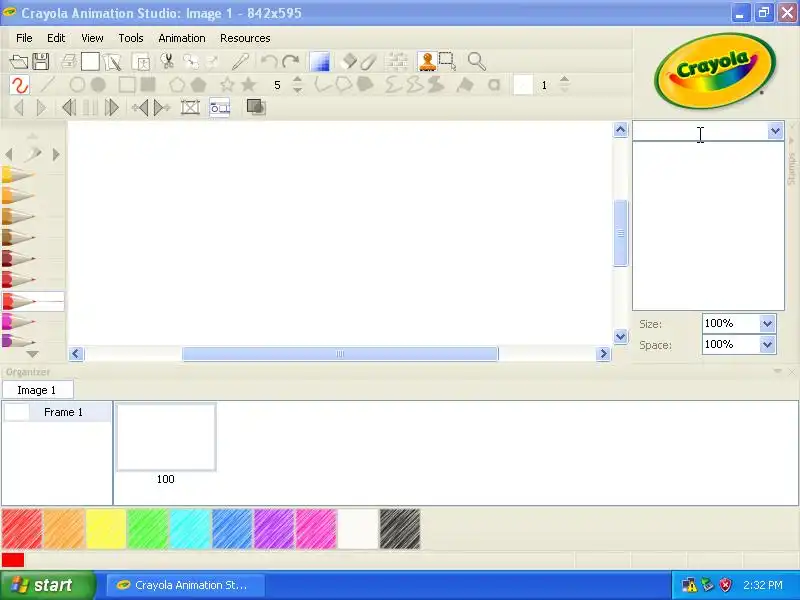800x600 pixels.
Task: Click the frame thumbnail labeled 100
Action: coord(166,437)
